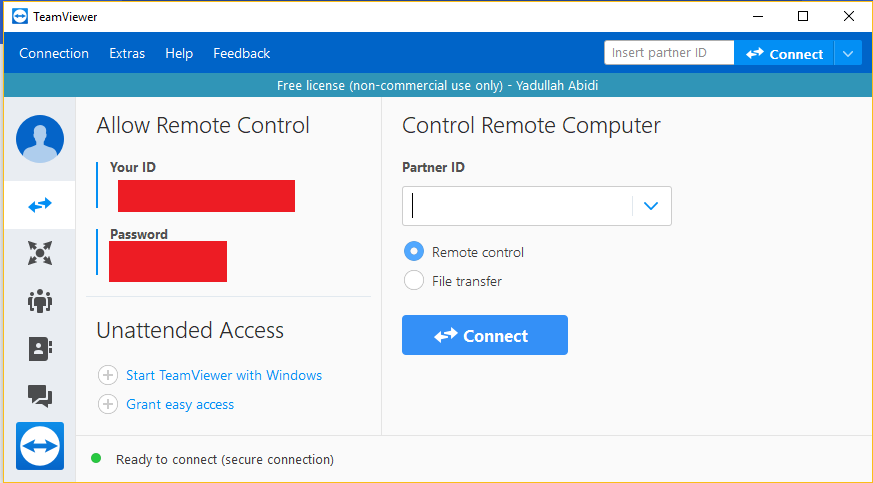Screen dimensions: 873x483
Task: Expand the top-bar Connect dropdown arrow
Action: coord(848,53)
